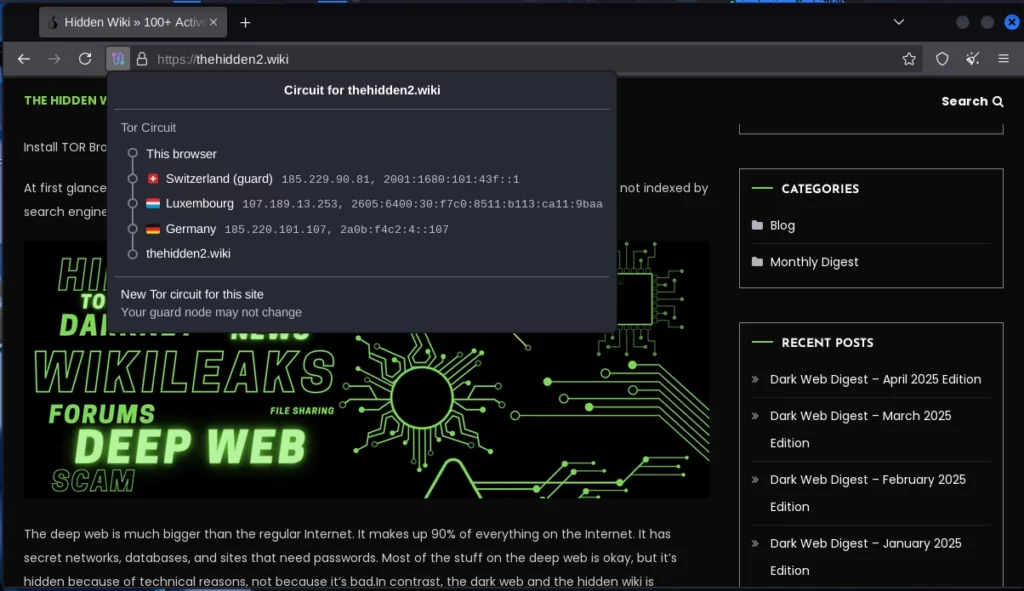Image resolution: width=1024 pixels, height=591 pixels.
Task: Click the Hidden Wiki tab favicon
Action: [x=52, y=22]
